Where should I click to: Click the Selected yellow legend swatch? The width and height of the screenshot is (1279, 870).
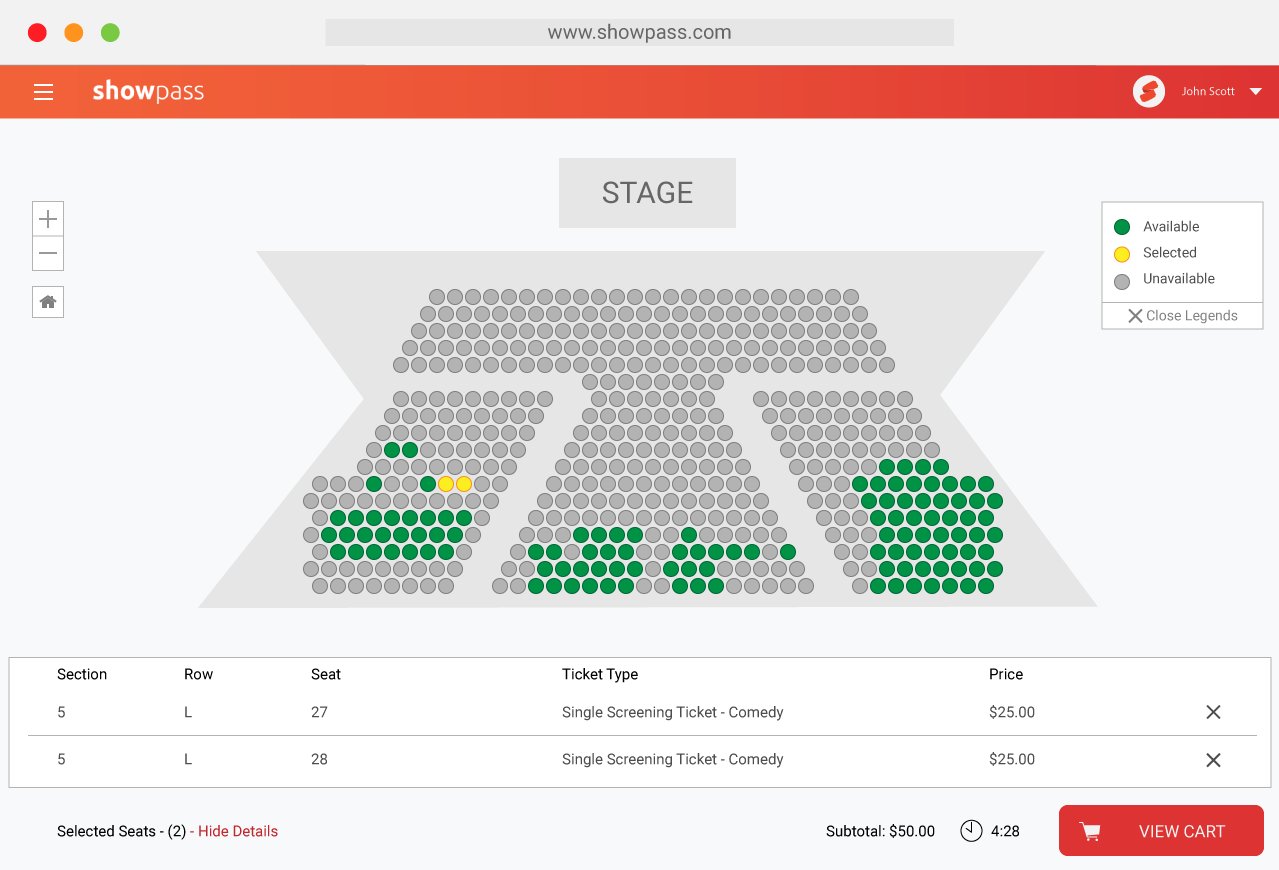[1121, 253]
